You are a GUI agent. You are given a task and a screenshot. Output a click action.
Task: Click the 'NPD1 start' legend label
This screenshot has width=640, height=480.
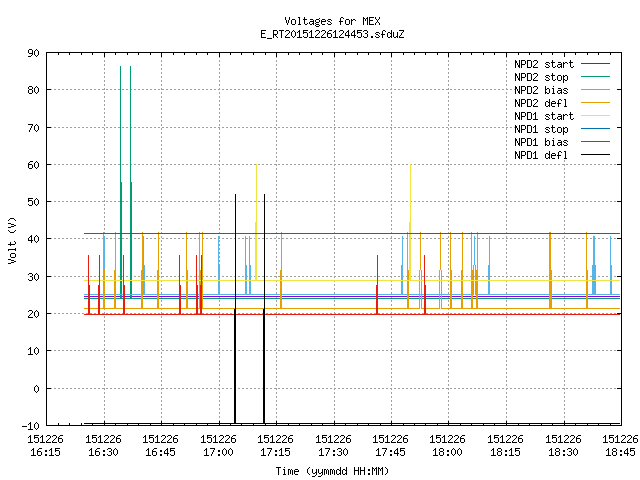coord(544,116)
